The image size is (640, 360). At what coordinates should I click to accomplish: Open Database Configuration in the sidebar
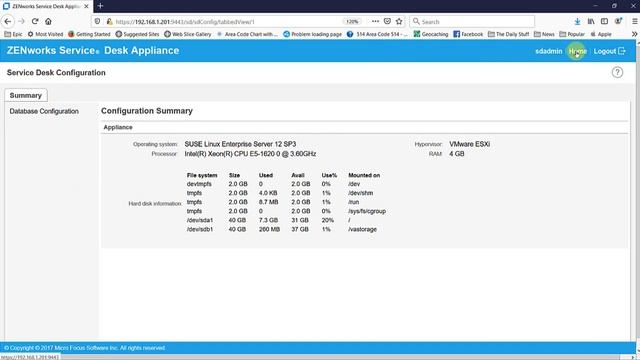(44, 111)
